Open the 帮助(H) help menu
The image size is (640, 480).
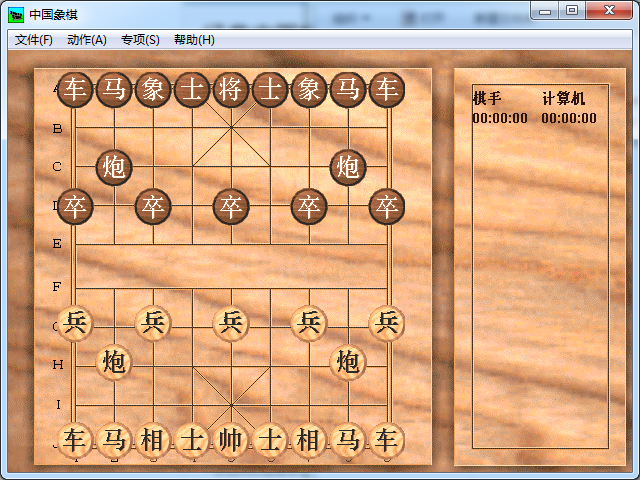coord(194,40)
